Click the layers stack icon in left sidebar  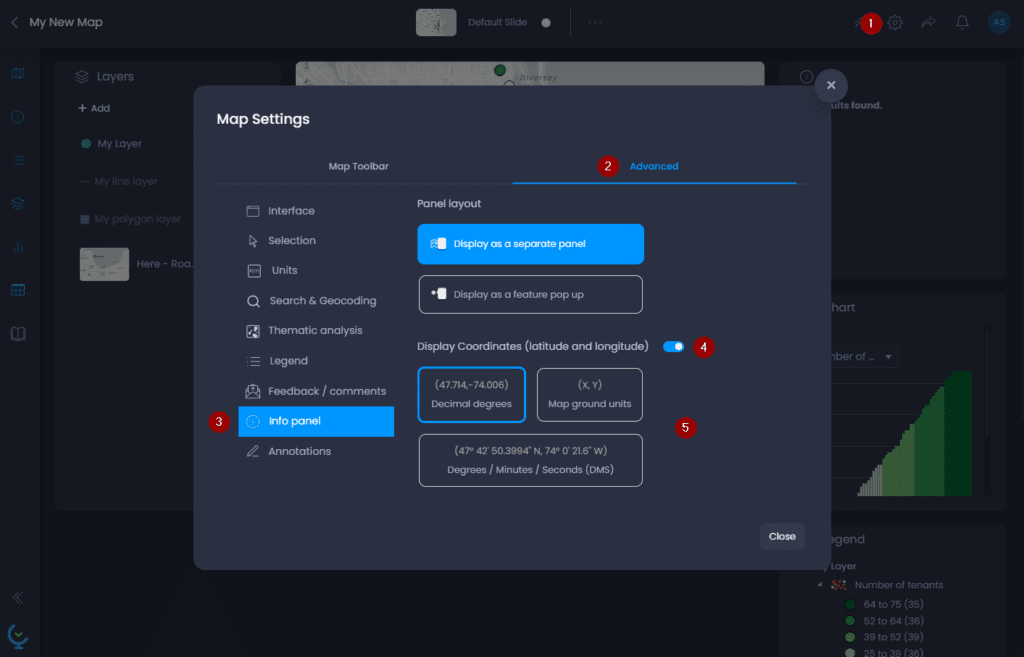[x=18, y=204]
